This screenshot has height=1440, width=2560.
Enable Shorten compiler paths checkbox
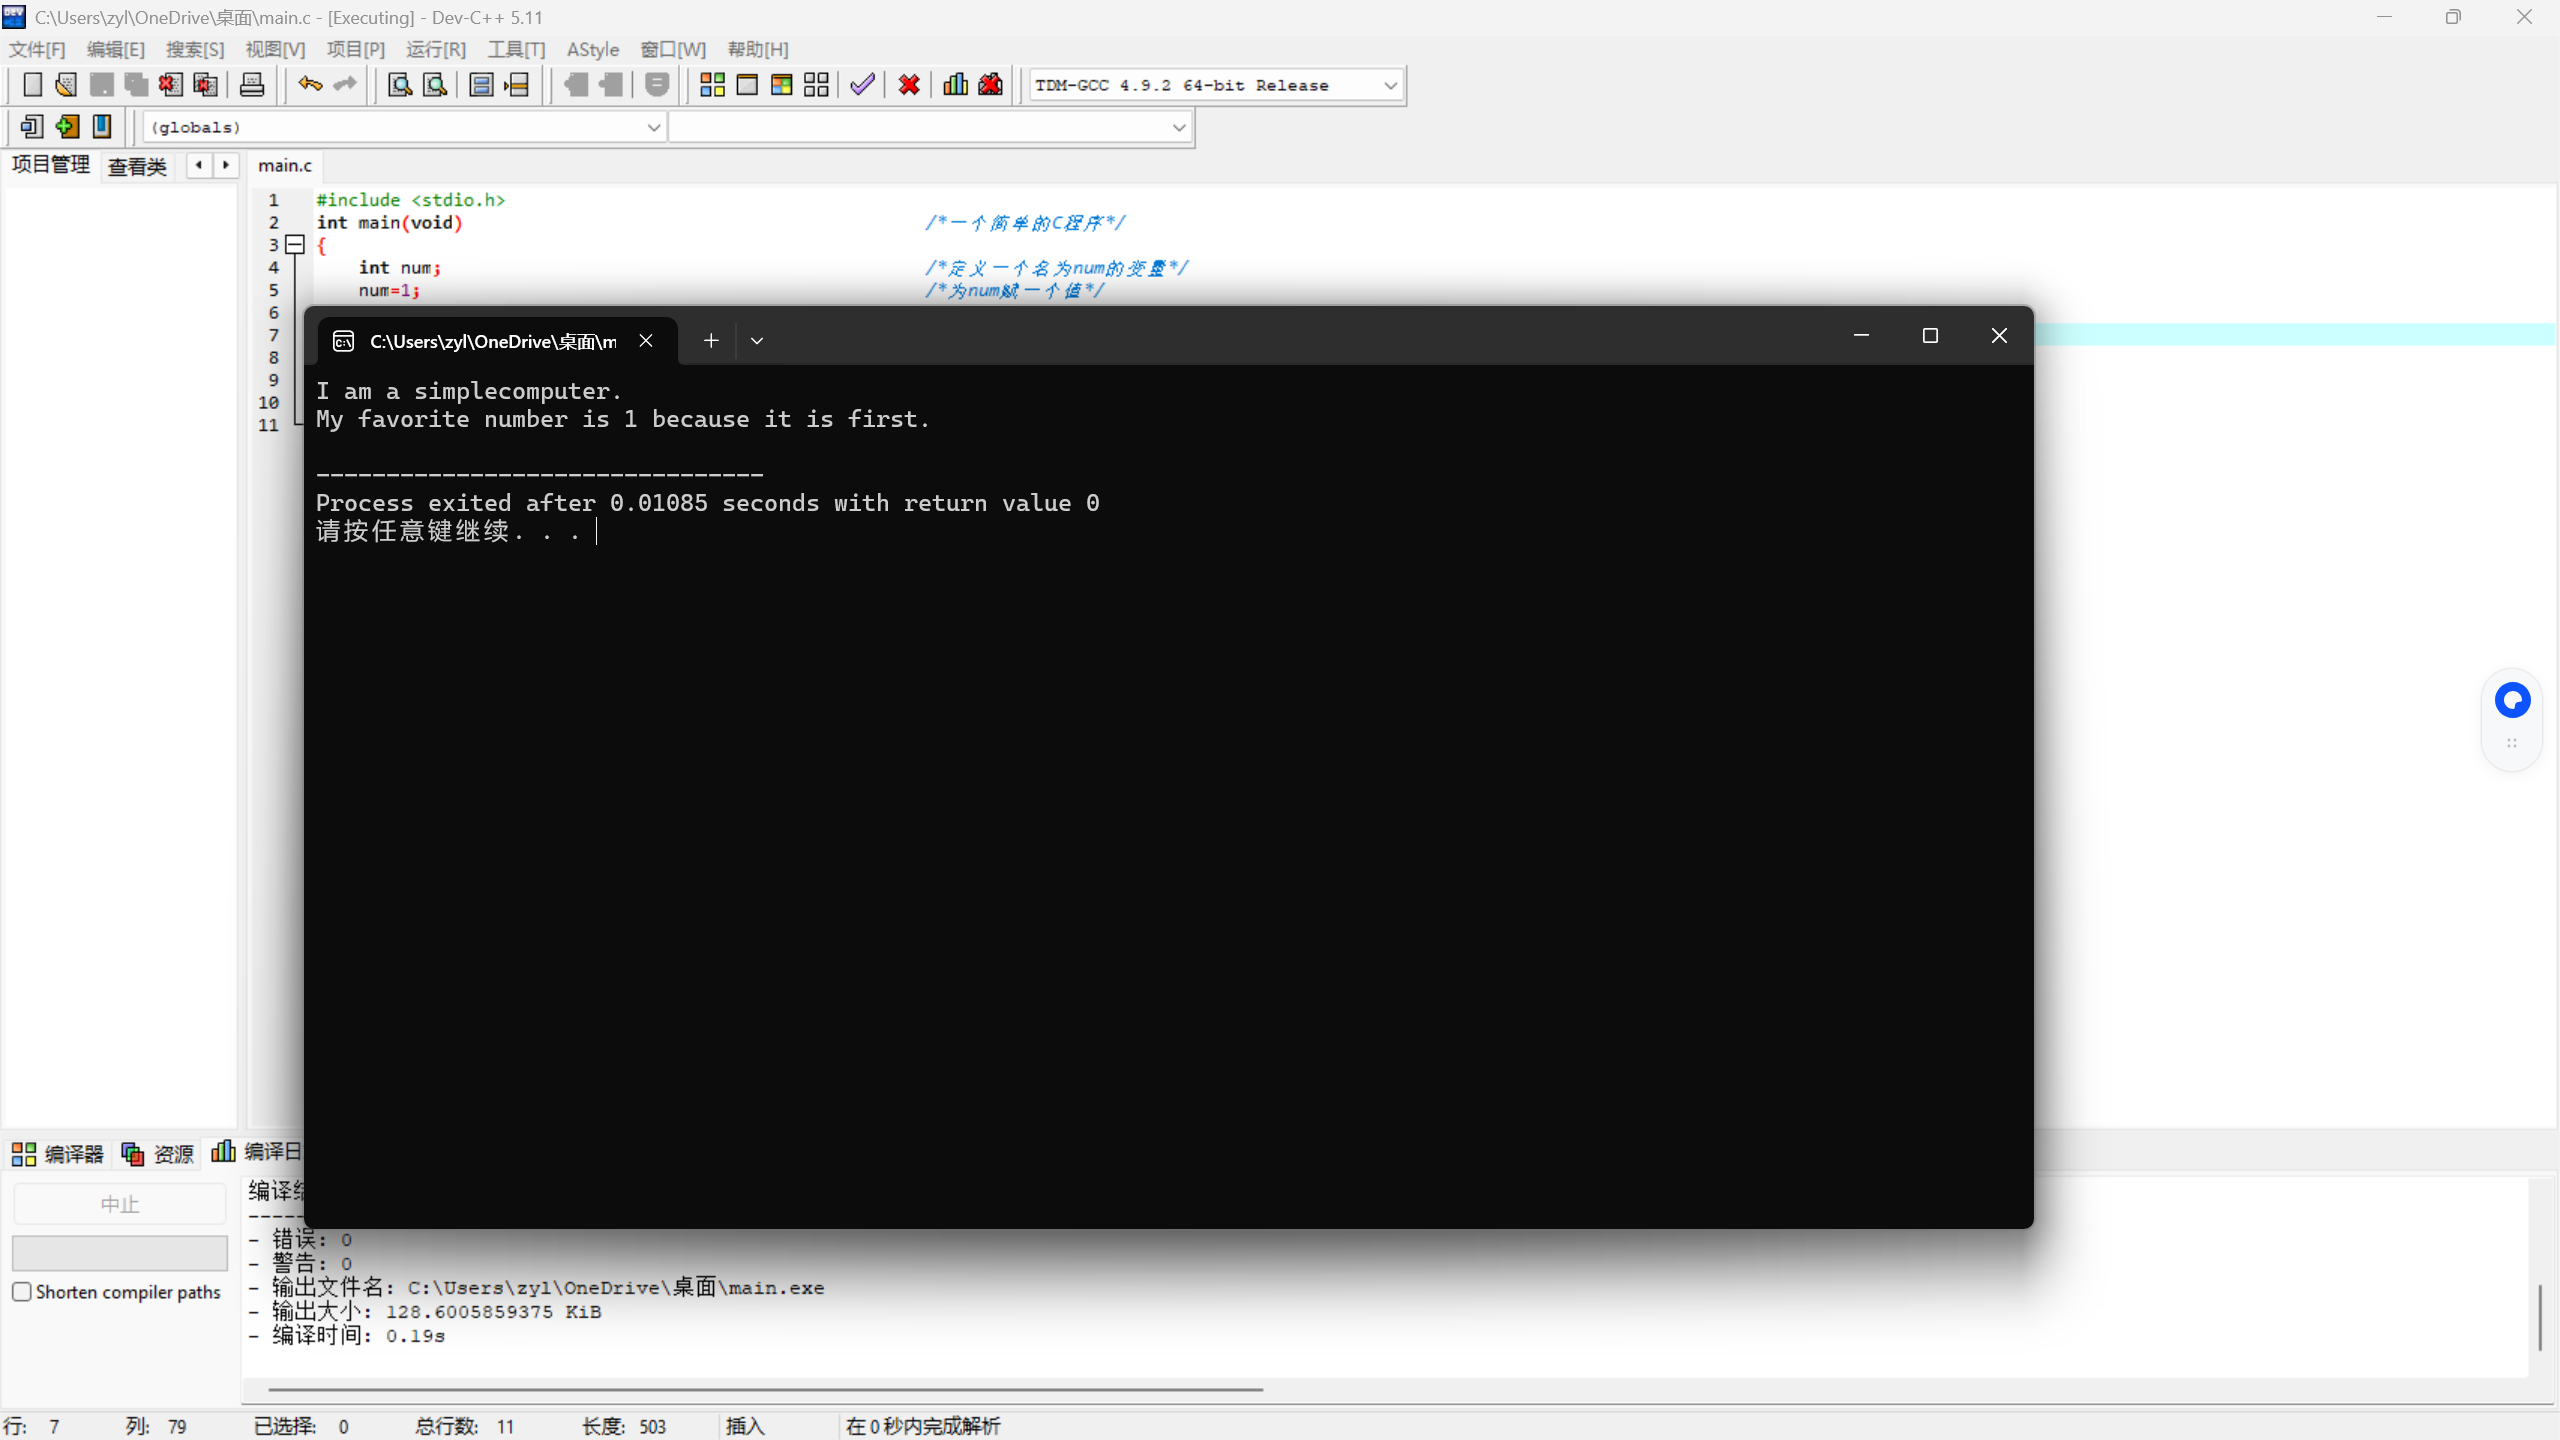tap(22, 1291)
